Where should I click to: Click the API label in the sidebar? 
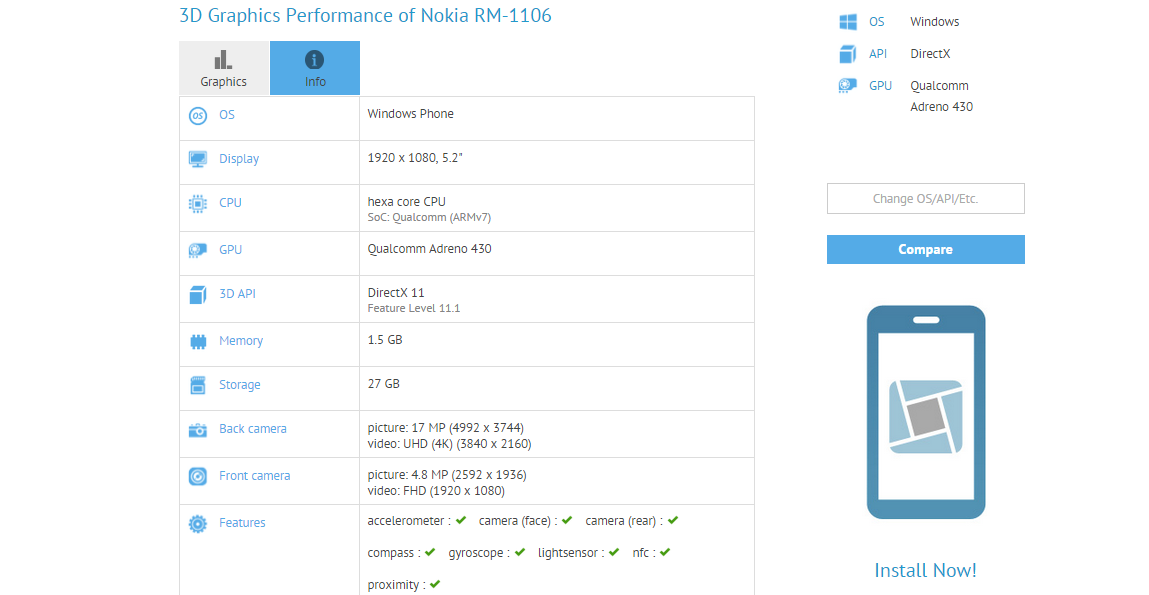878,53
